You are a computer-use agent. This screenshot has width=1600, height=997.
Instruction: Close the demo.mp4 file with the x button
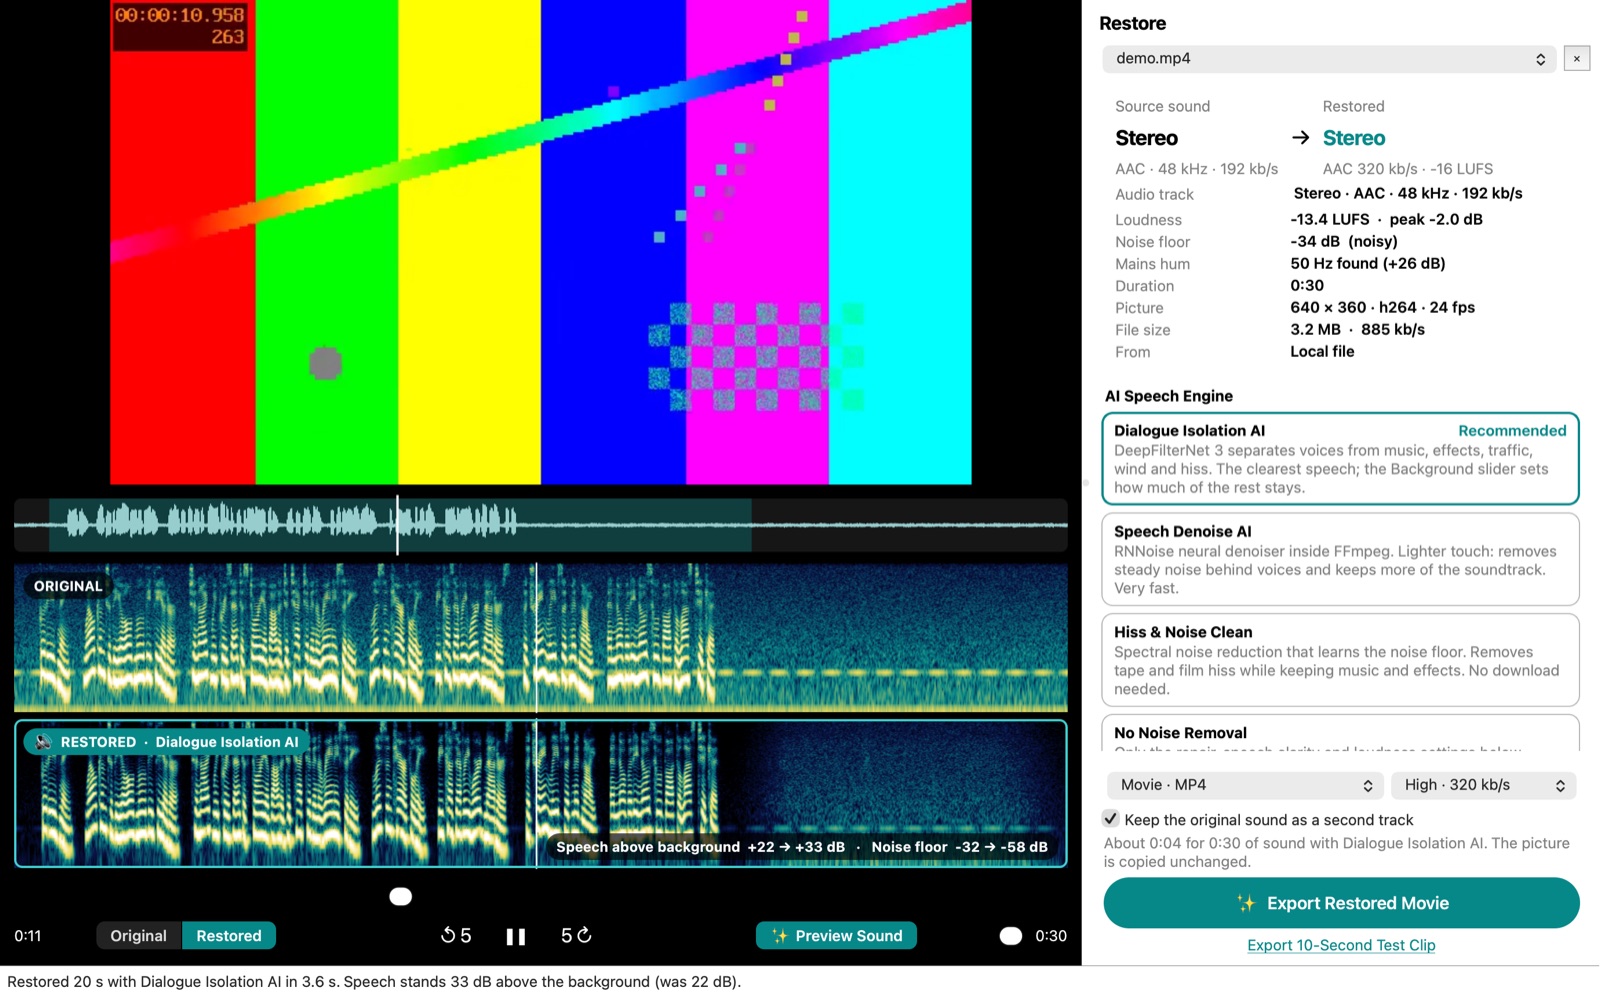tap(1577, 59)
